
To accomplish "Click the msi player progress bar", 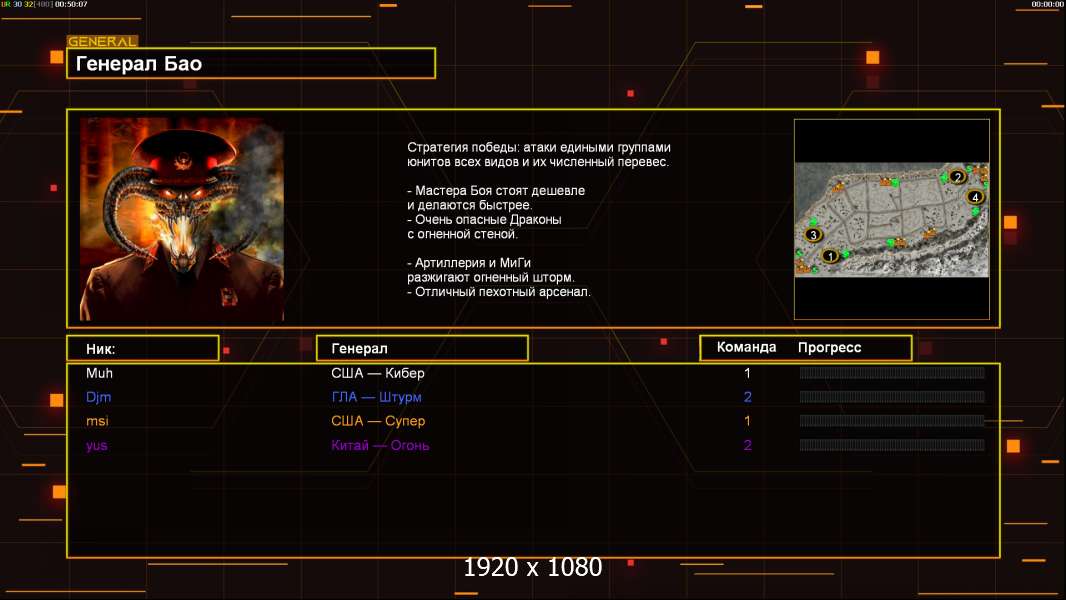I will pos(892,421).
